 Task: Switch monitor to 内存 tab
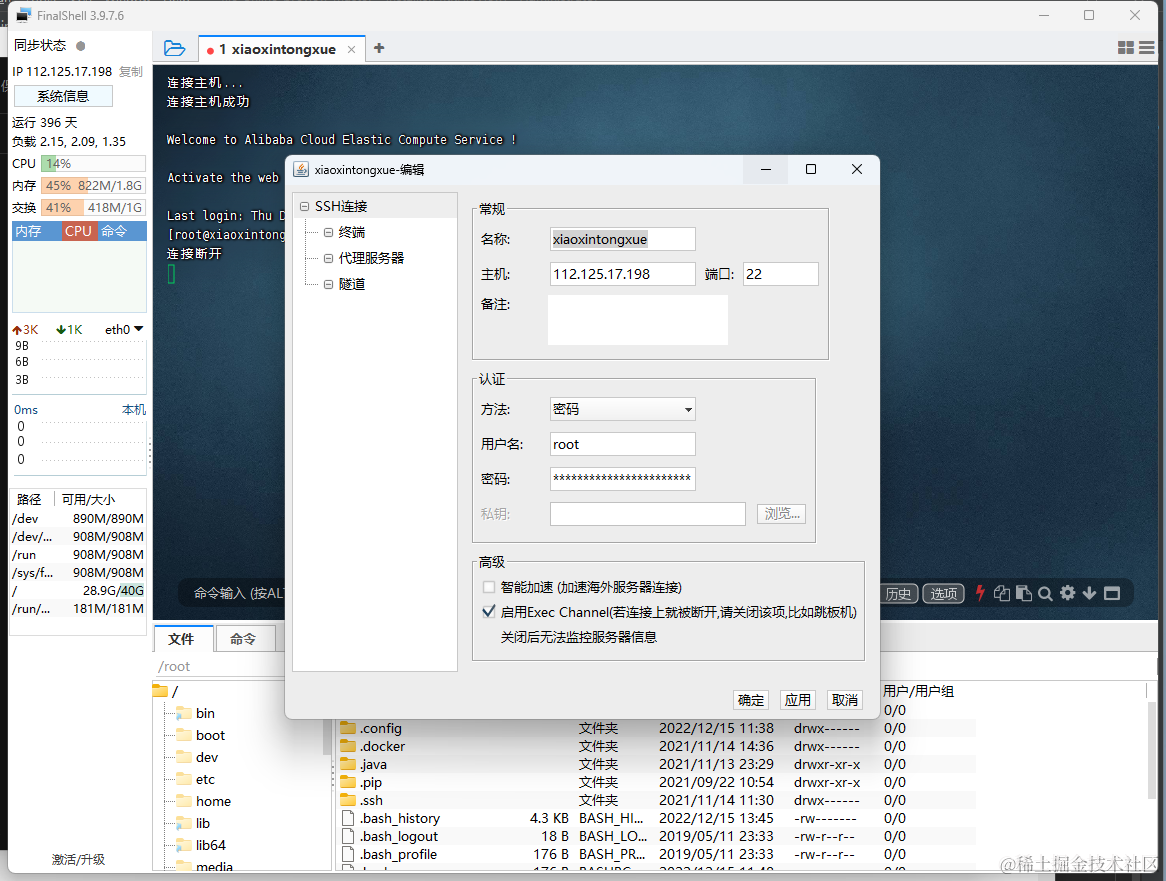tap(36, 231)
